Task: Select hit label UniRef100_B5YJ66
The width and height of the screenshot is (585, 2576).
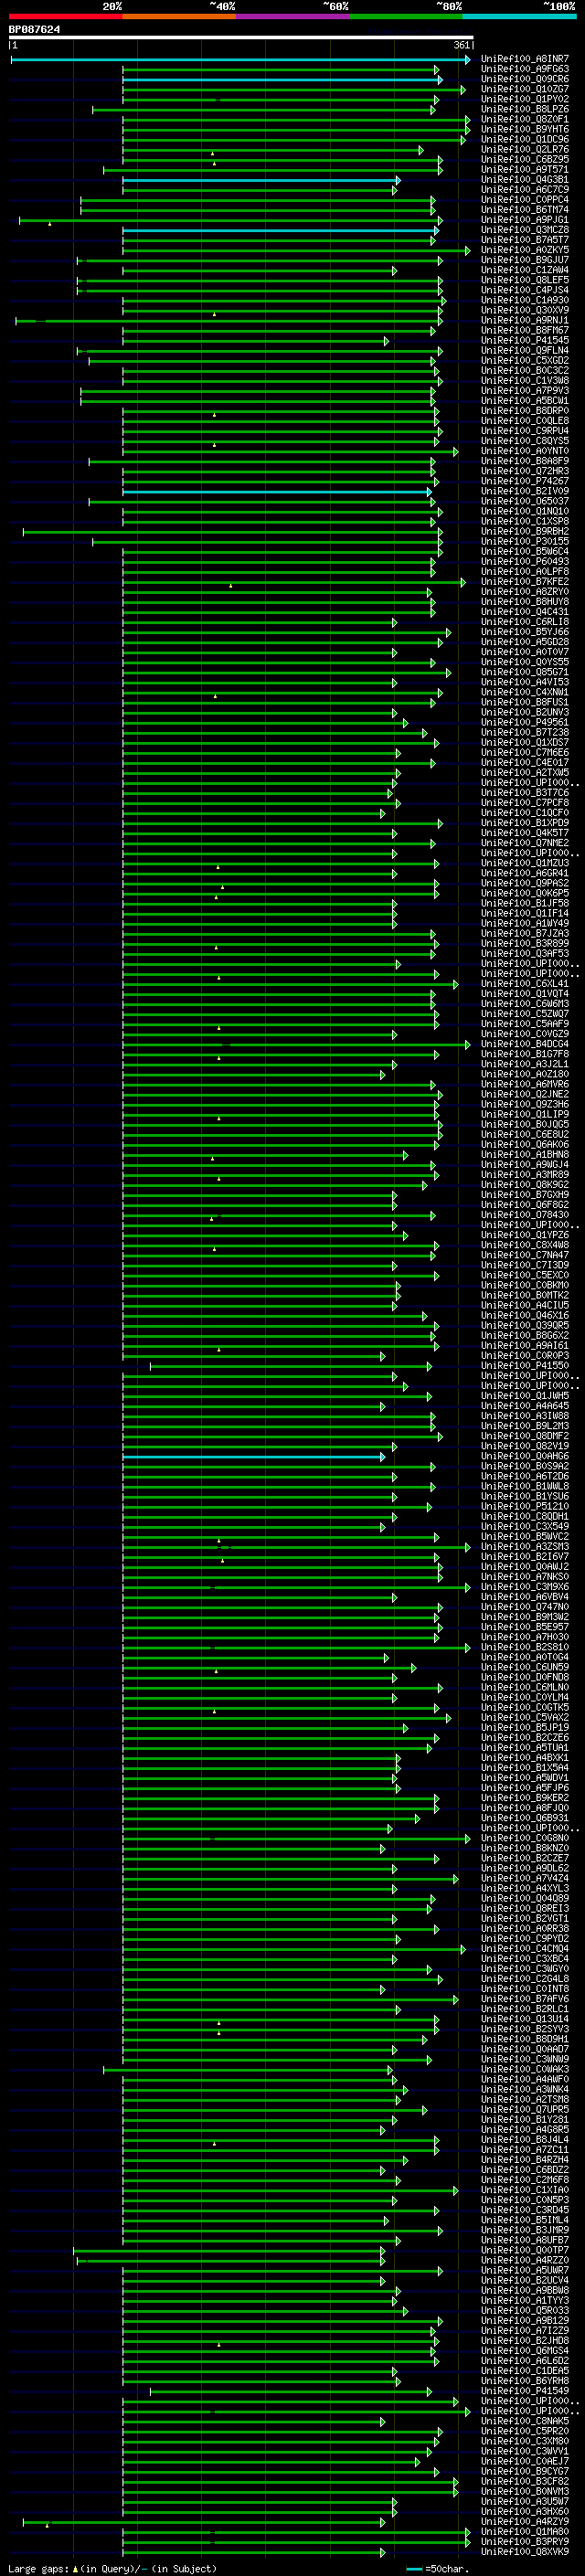Action: pos(524,633)
